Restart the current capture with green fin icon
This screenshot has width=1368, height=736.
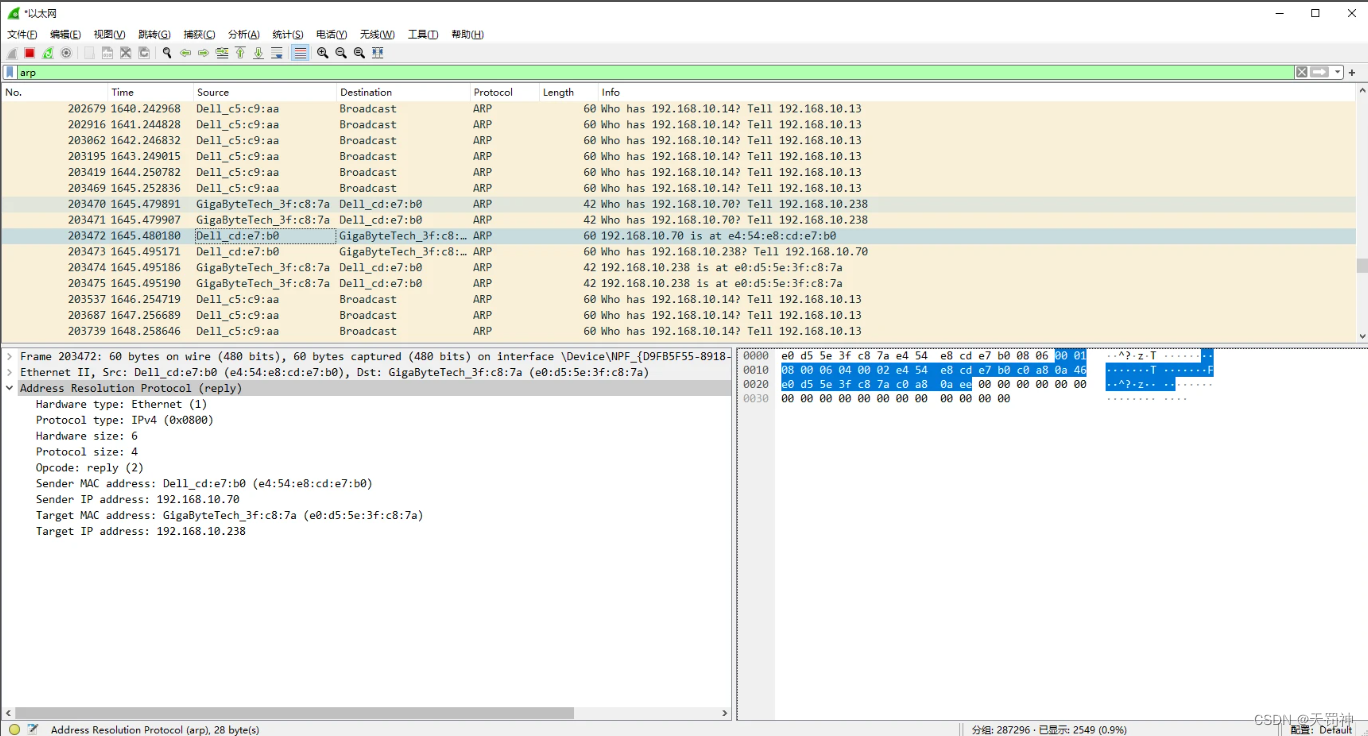click(x=48, y=53)
